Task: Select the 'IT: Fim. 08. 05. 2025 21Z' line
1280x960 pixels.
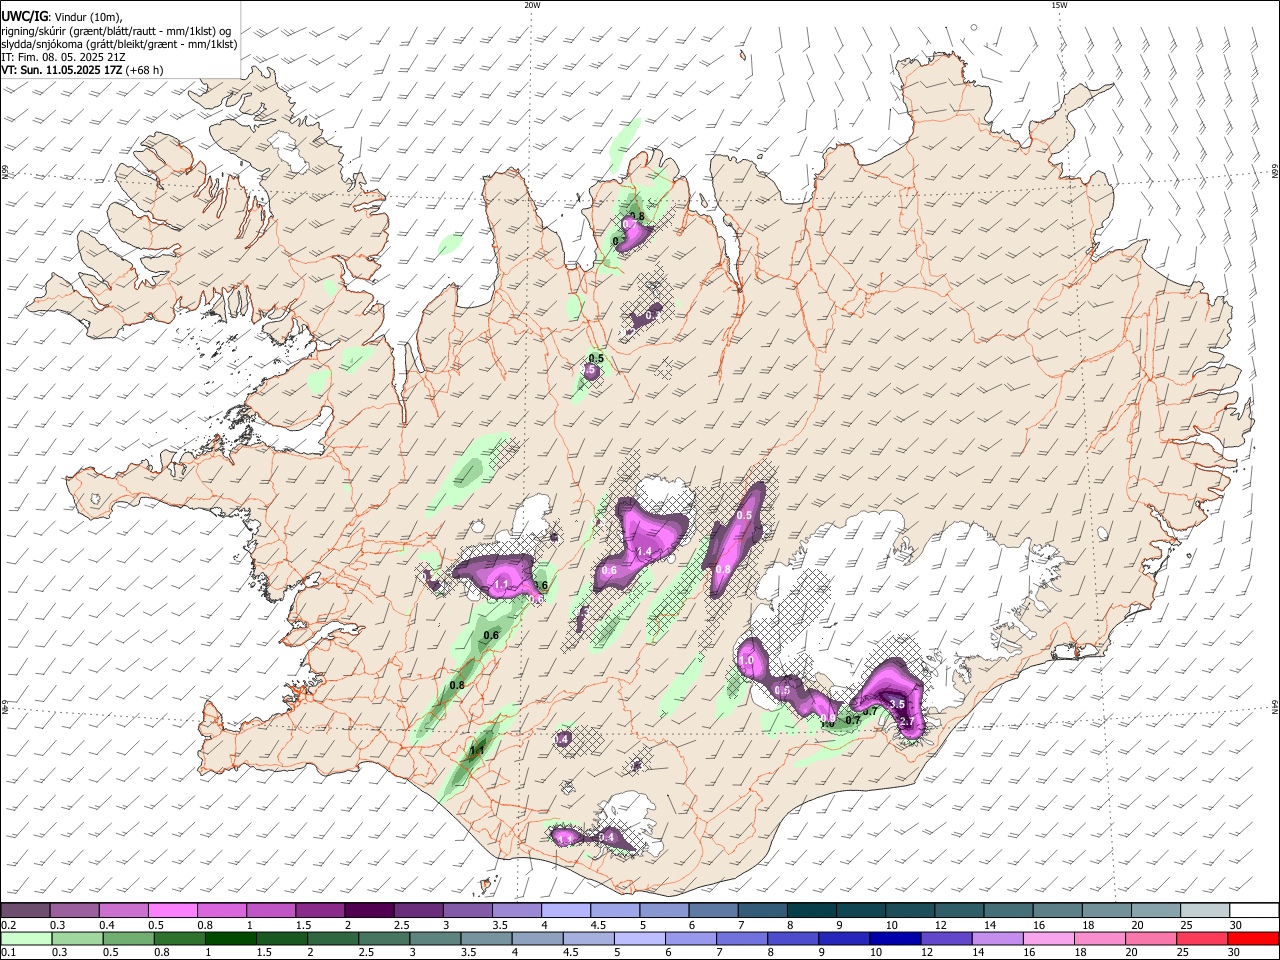Action: tap(64, 57)
